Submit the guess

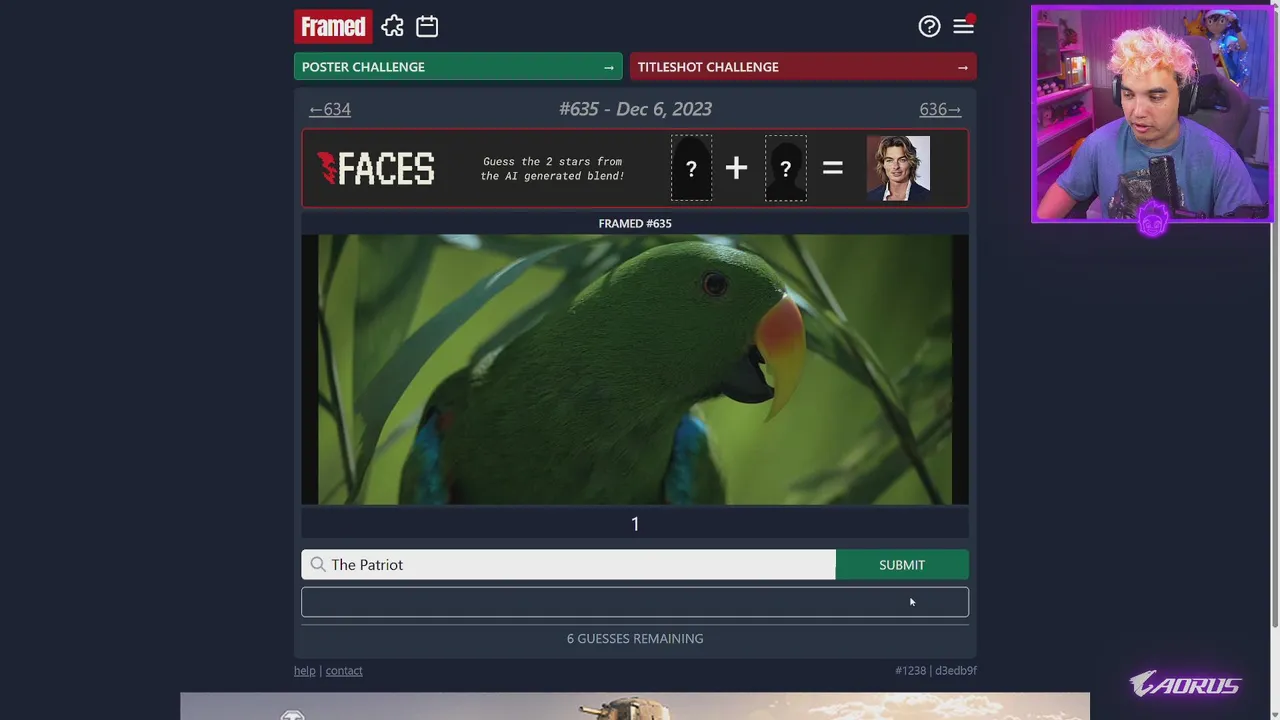tap(902, 565)
